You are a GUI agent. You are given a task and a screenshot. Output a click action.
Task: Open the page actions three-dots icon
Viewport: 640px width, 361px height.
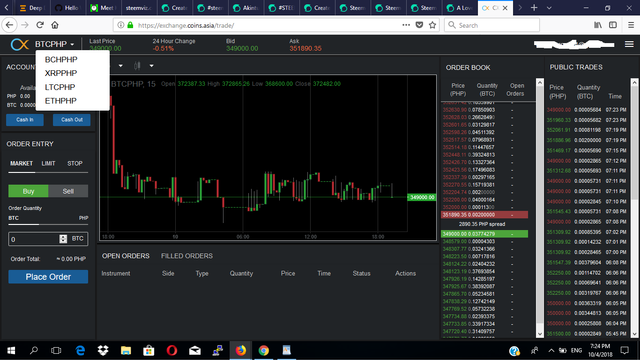point(406,25)
